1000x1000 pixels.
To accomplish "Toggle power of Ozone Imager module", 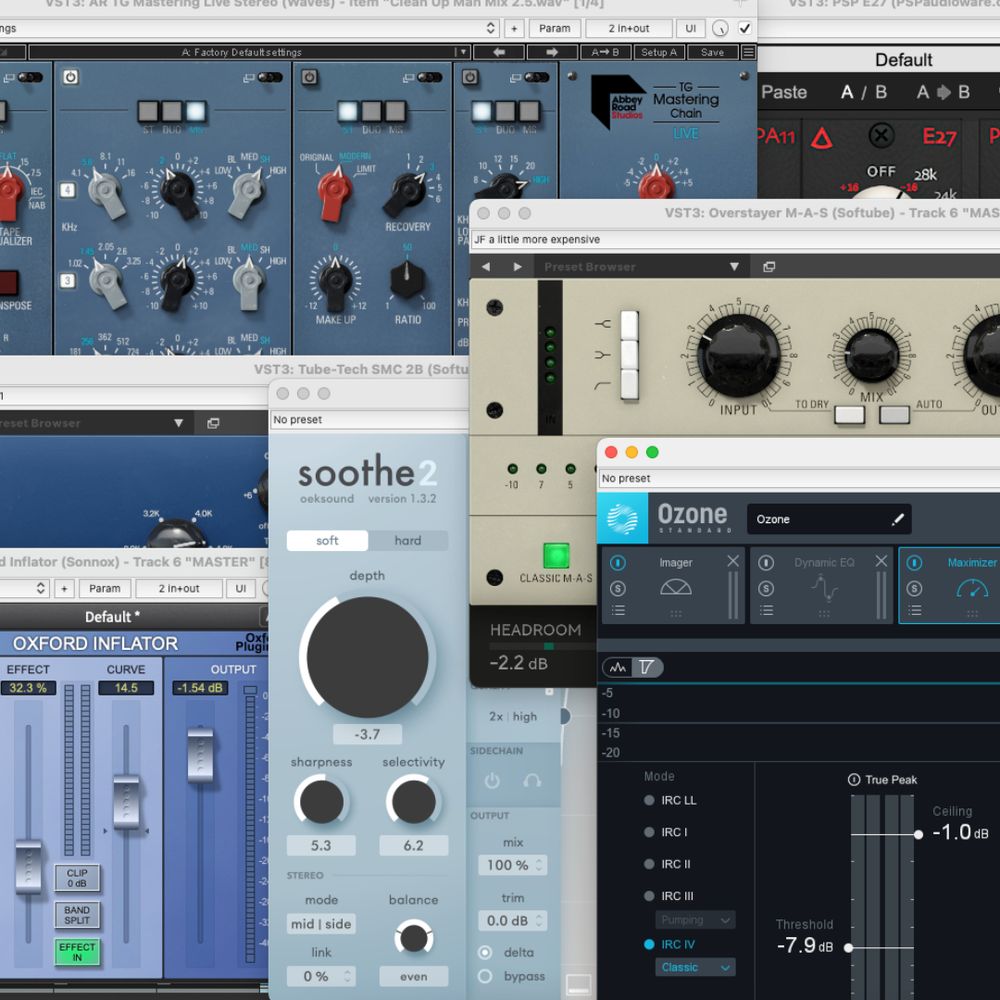I will [617, 562].
